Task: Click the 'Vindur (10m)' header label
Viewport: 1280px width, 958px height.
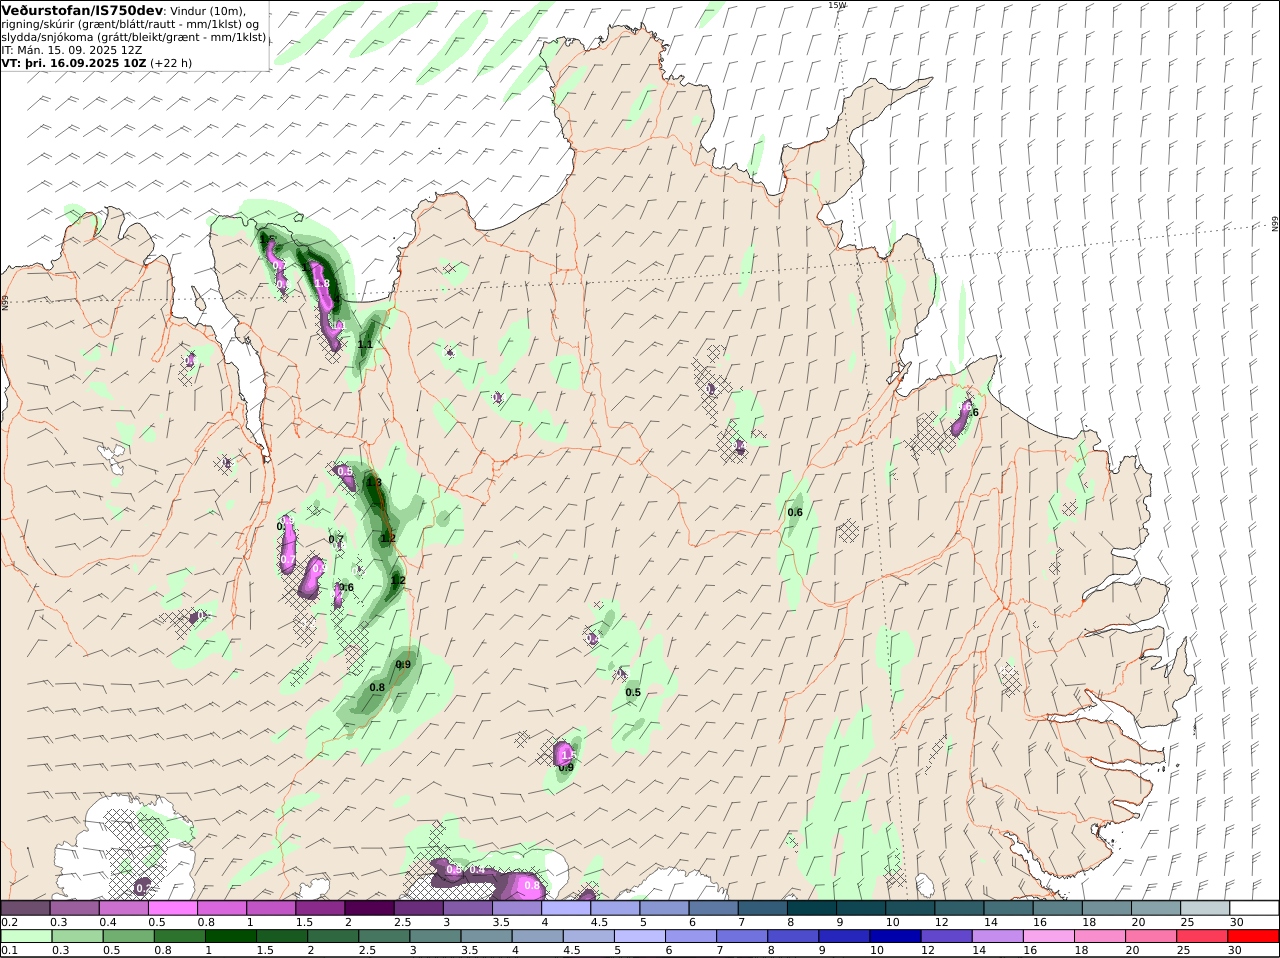Action: [x=207, y=11]
